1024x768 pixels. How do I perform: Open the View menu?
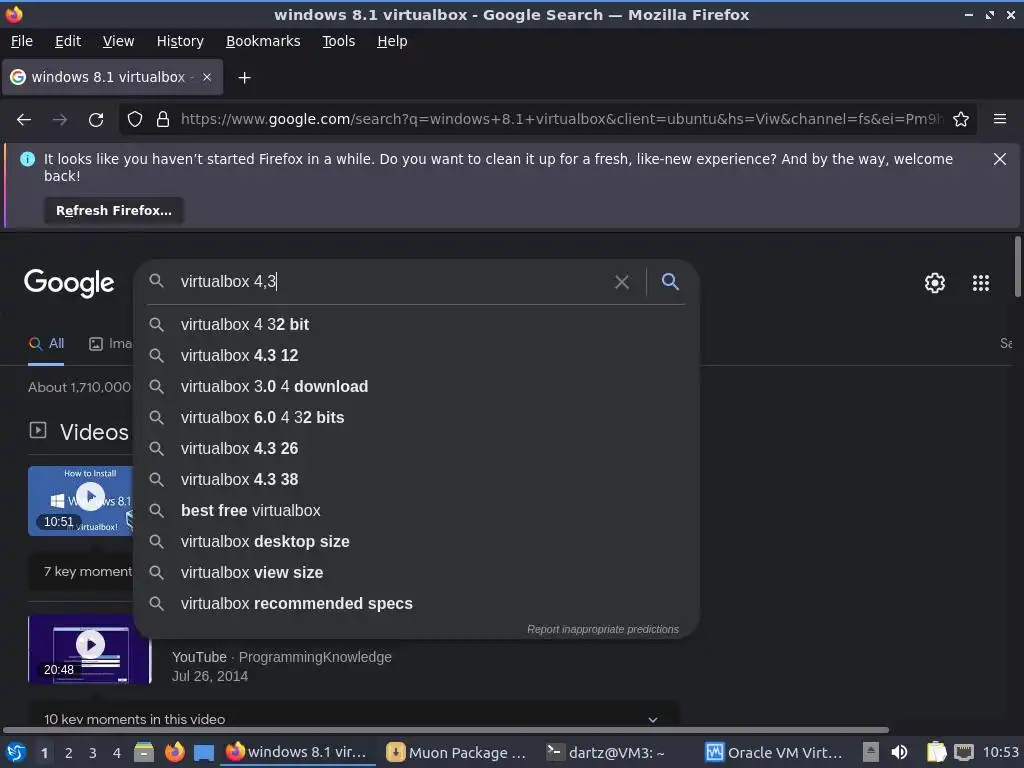118,41
